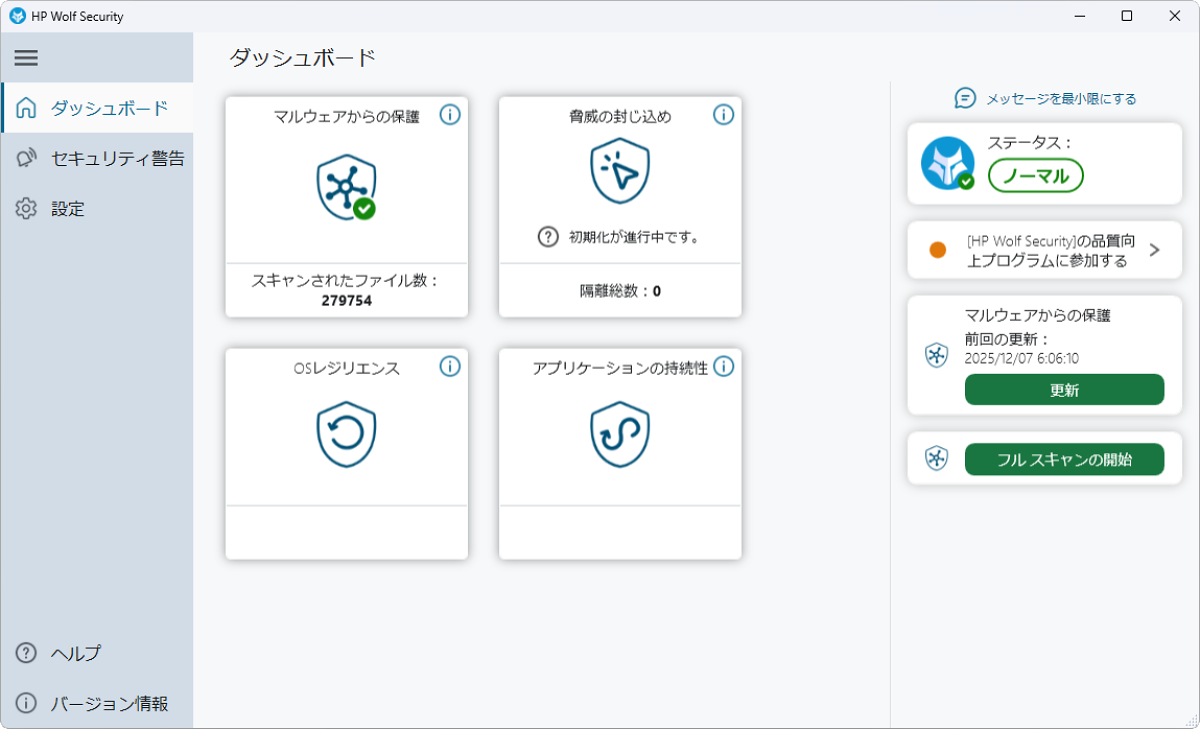Toggle the hamburger navigation menu
The image size is (1200, 729).
[x=26, y=58]
